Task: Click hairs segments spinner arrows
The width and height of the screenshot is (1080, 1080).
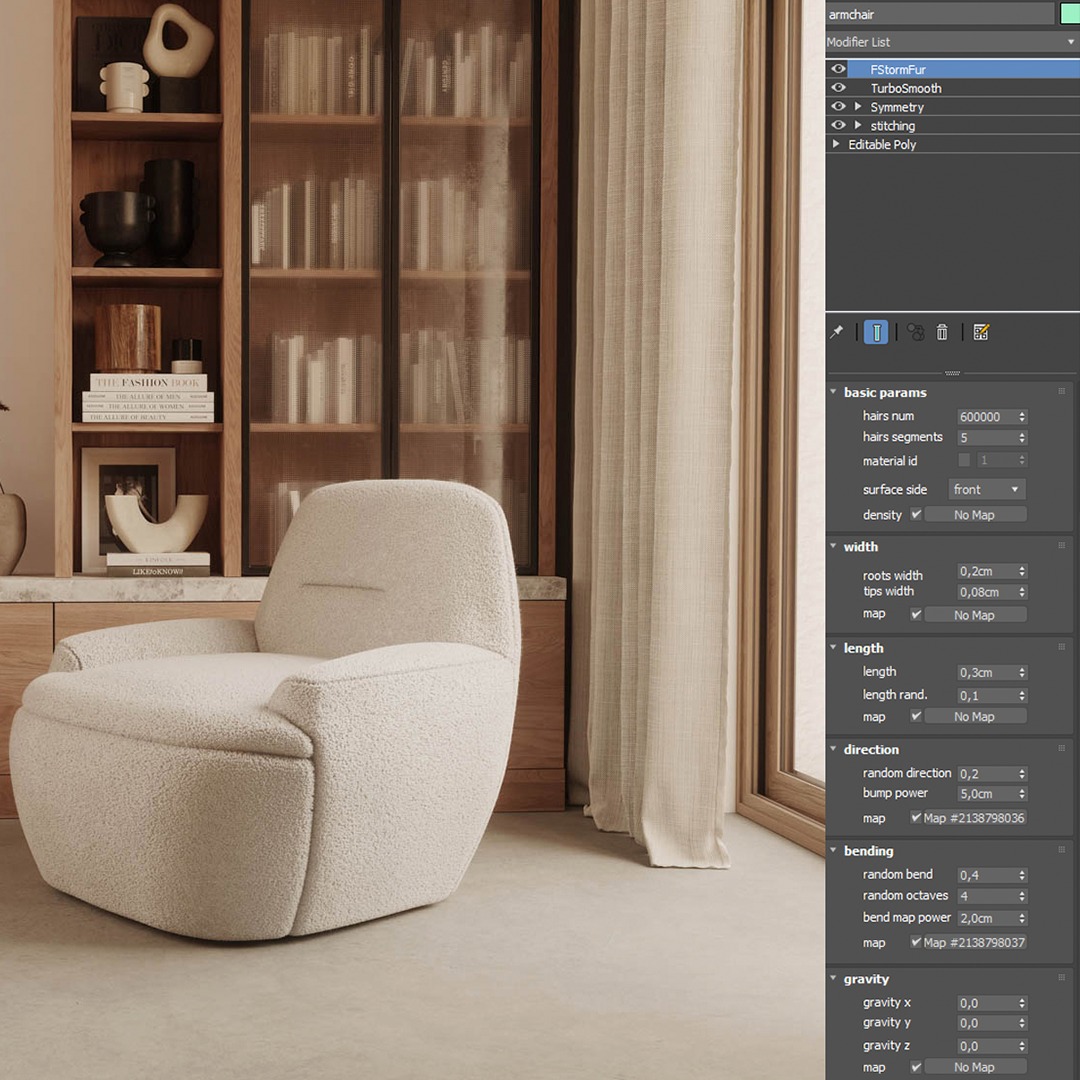Action: [x=1022, y=437]
